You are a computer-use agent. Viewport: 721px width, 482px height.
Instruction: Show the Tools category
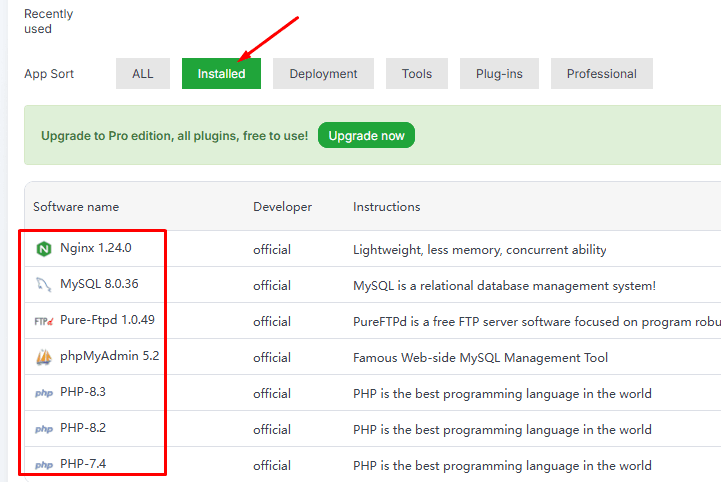pos(417,74)
